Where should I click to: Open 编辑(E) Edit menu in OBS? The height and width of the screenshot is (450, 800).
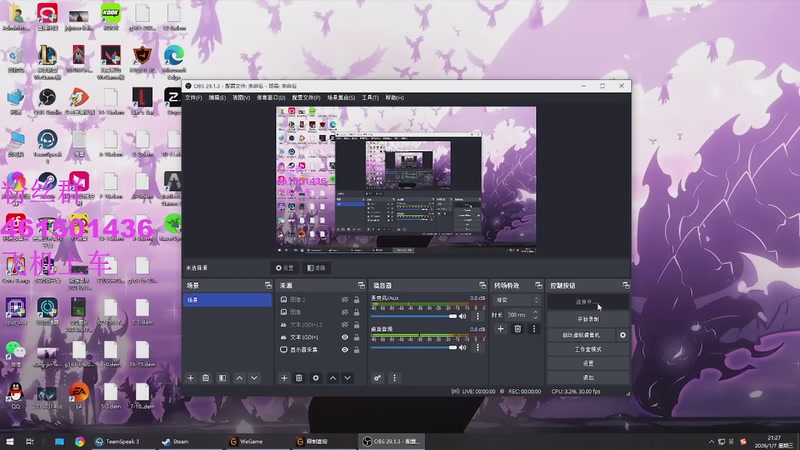tap(217, 97)
